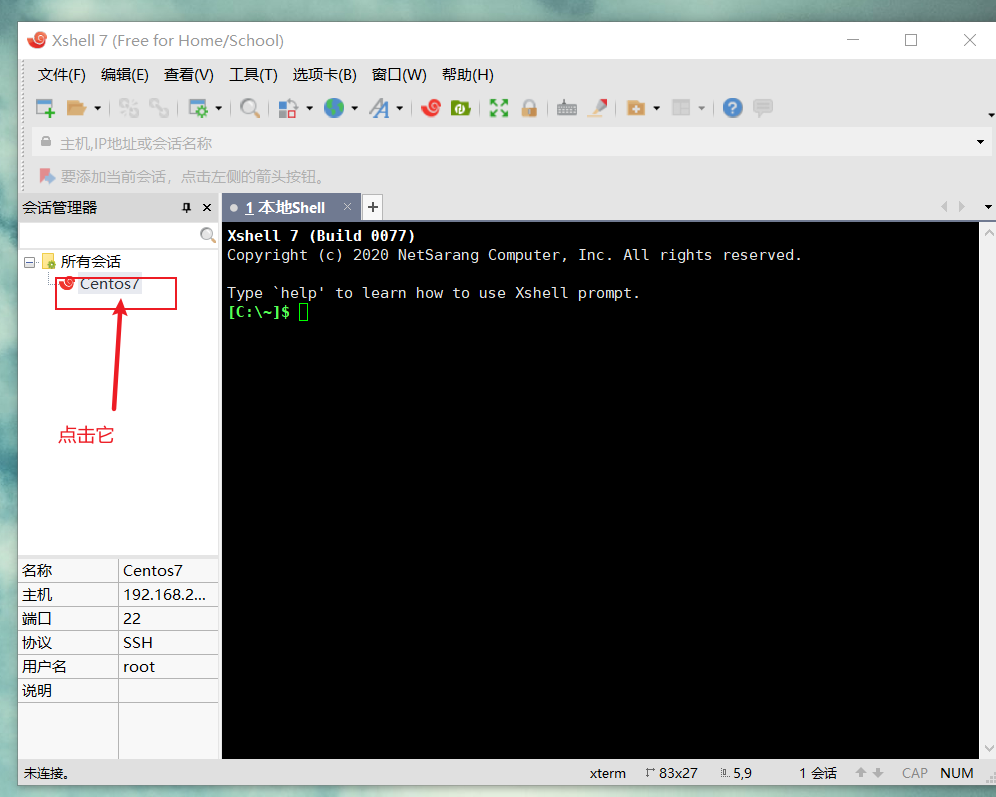This screenshot has height=797, width=996.
Task: Click the add current session bookmark arrow
Action: coord(47,176)
